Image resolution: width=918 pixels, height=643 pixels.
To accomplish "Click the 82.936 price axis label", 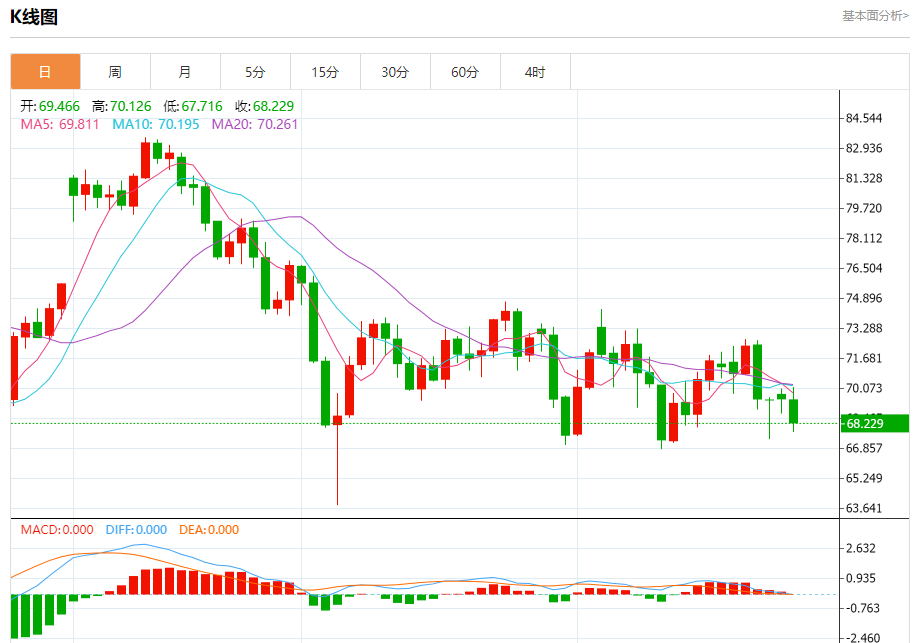I will click(864, 148).
